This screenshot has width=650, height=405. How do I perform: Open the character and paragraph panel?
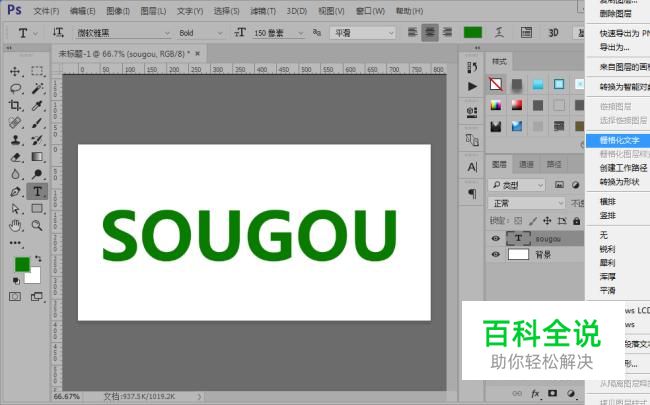(526, 32)
